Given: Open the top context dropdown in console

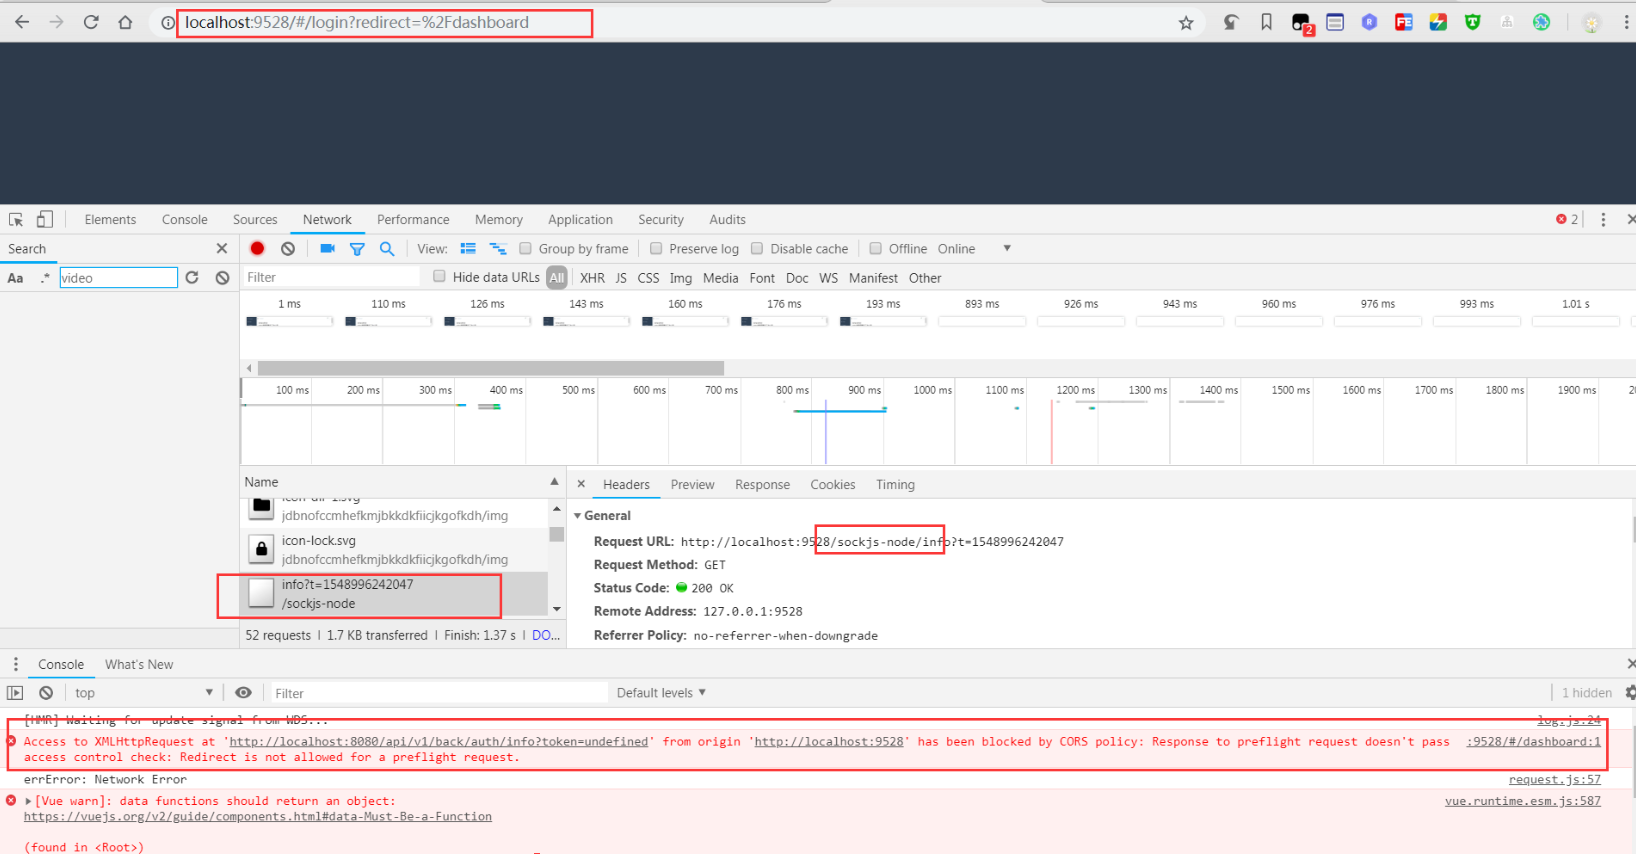Looking at the screenshot, I should pyautogui.click(x=144, y=692).
